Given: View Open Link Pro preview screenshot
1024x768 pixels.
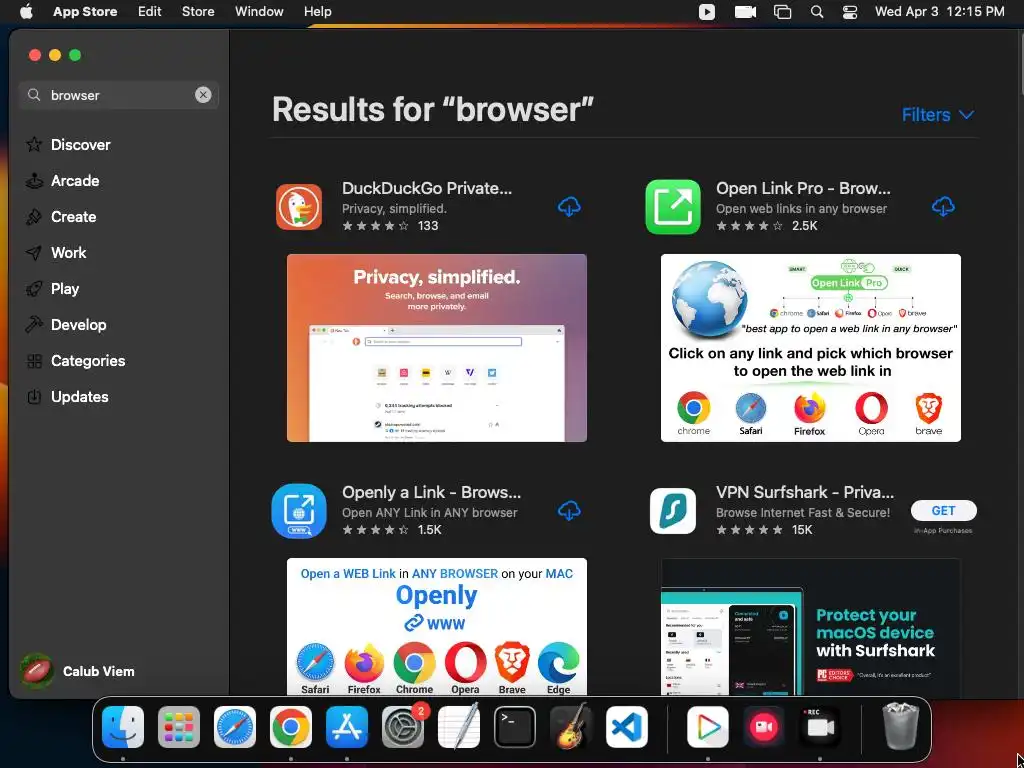Looking at the screenshot, I should [810, 347].
